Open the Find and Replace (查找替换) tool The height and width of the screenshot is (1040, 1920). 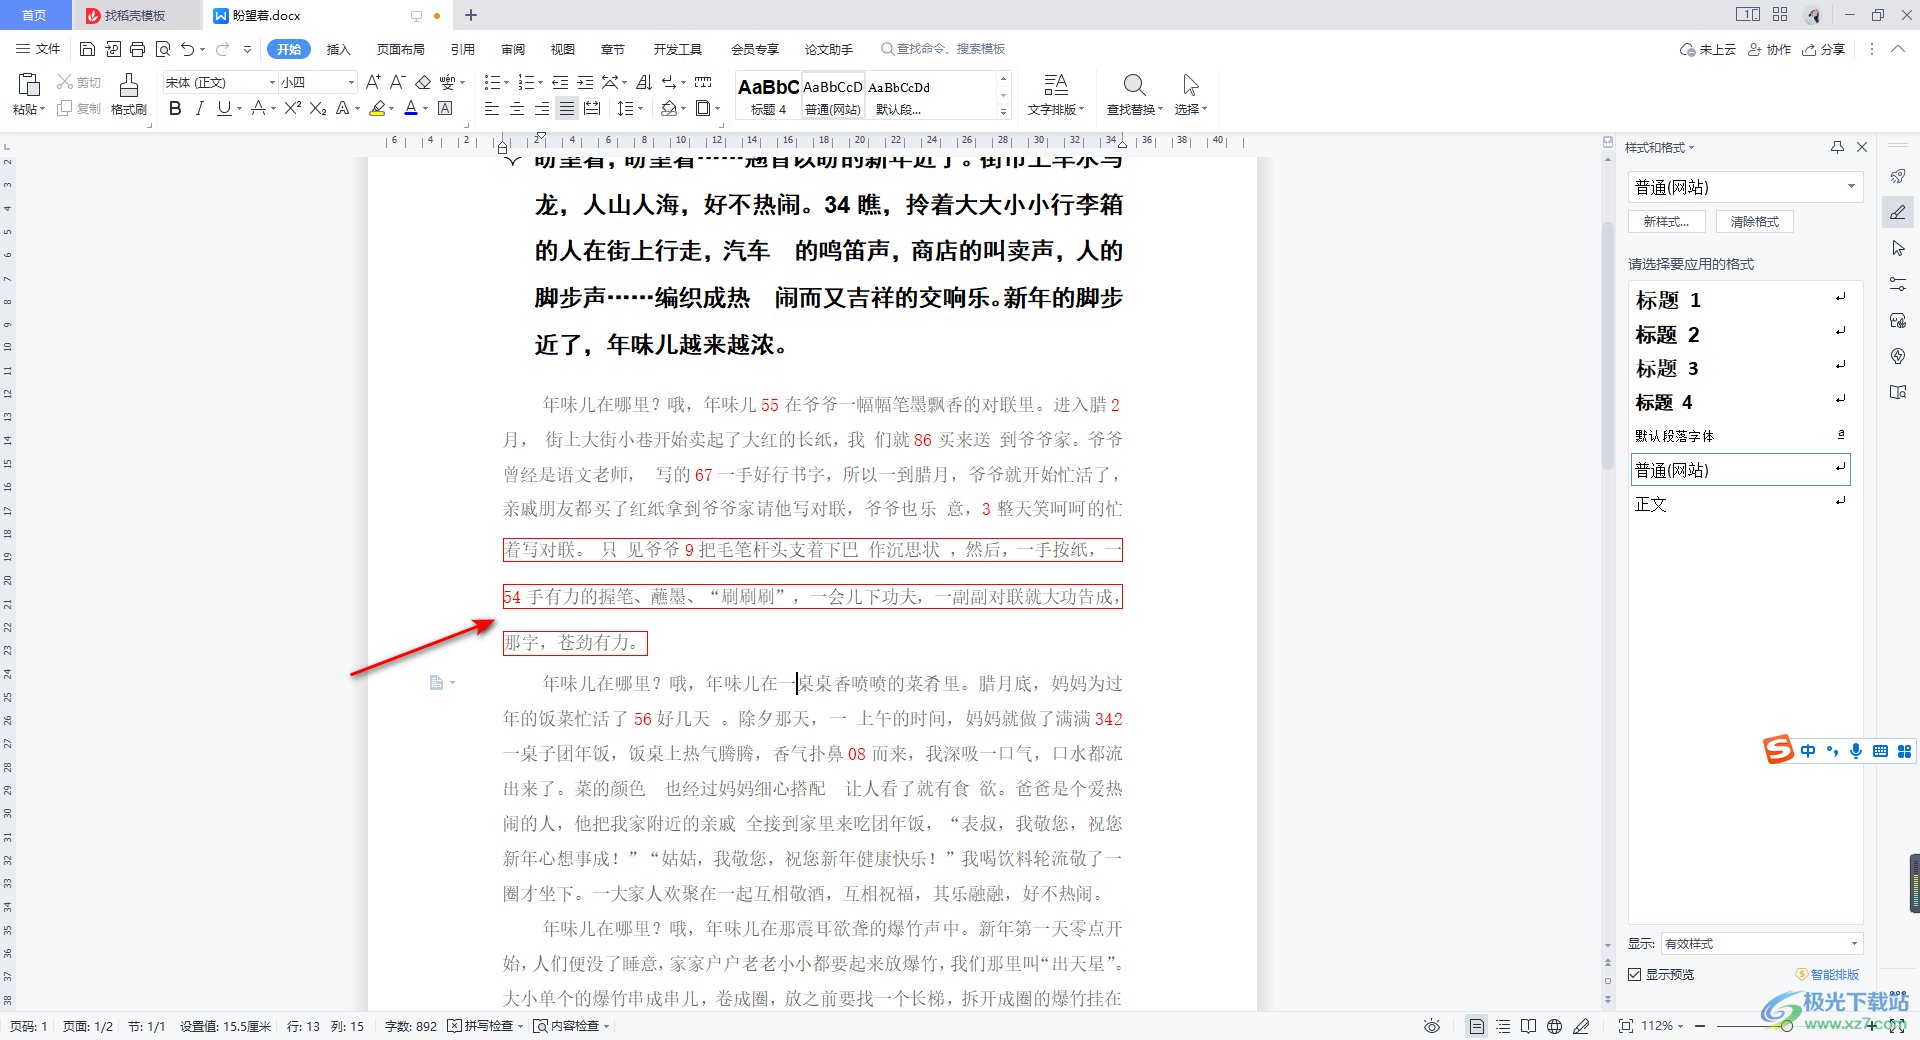click(x=1134, y=94)
